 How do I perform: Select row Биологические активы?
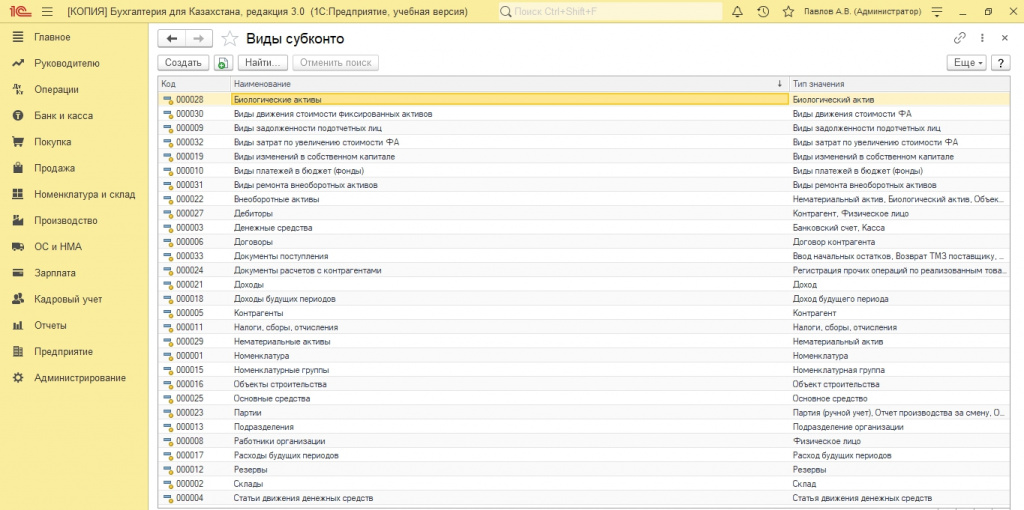(584, 99)
